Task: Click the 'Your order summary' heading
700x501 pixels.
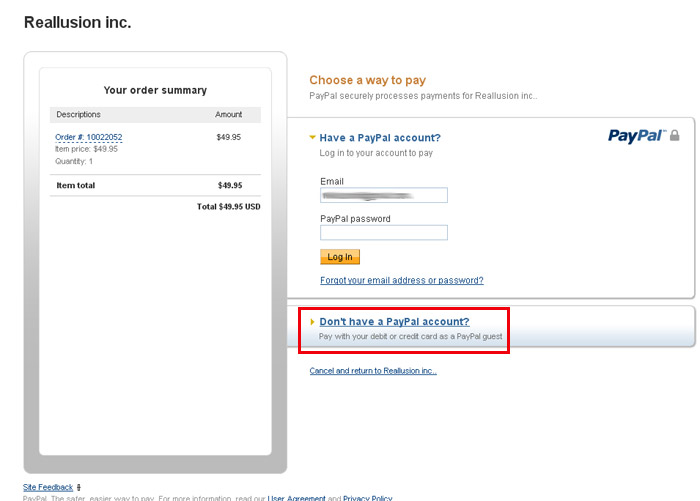Action: (155, 90)
